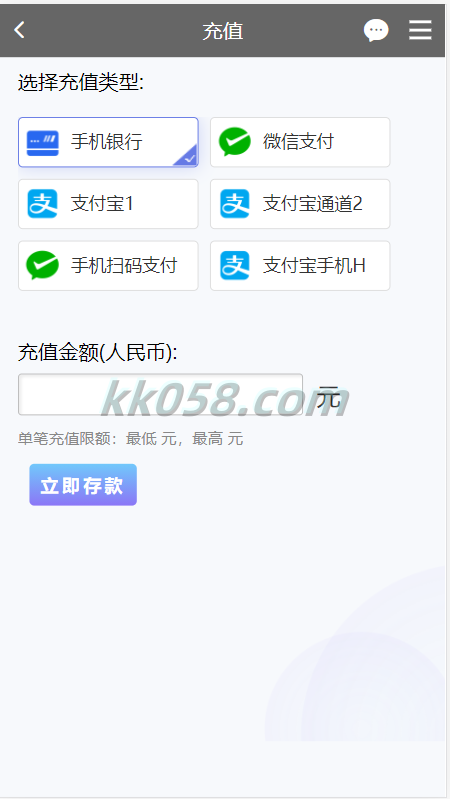Click the selected checkmark corner on 手机银行
450x799 pixels.
tap(189, 157)
